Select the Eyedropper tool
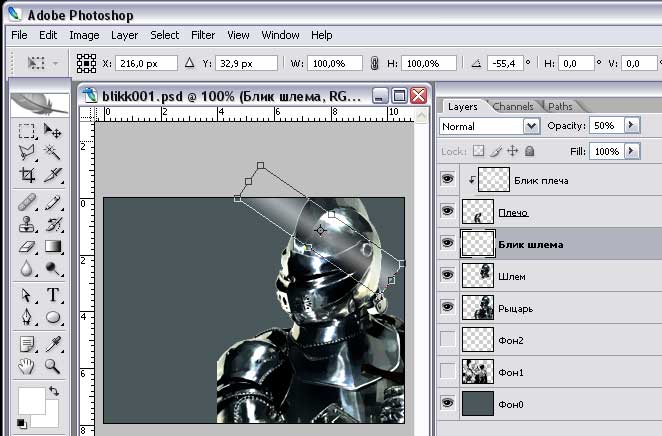The image size is (662, 436). click(53, 344)
